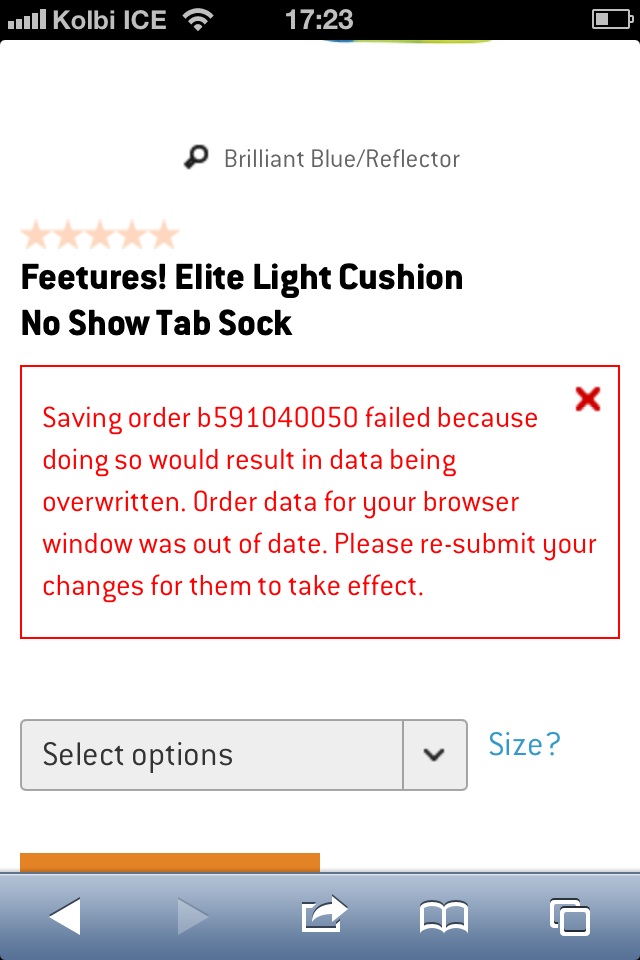Image resolution: width=640 pixels, height=960 pixels.
Task: Tap the battery indicator
Action: tap(612, 19)
